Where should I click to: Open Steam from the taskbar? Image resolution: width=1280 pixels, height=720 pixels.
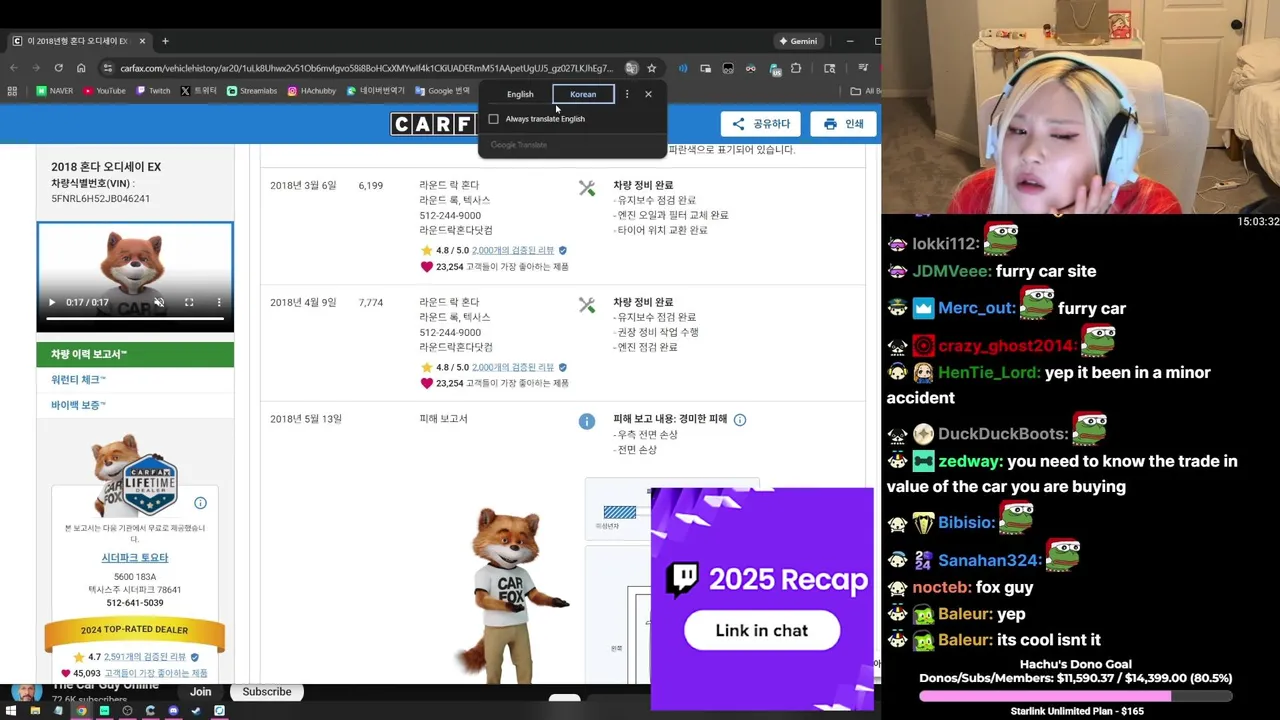[x=196, y=711]
